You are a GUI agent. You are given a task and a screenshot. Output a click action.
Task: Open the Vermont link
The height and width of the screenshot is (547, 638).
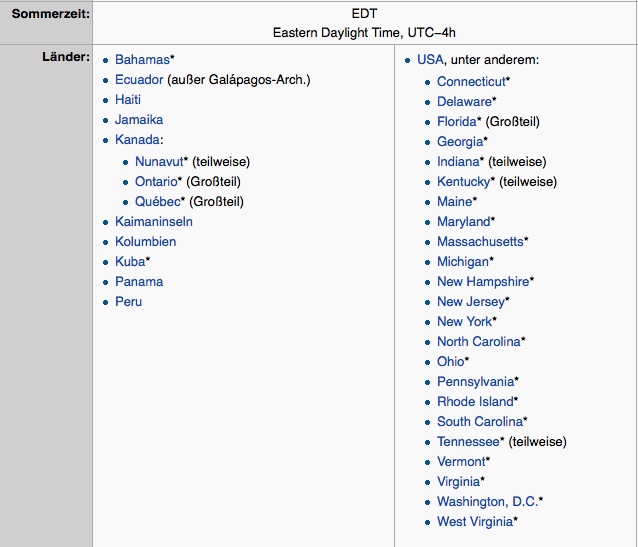pyautogui.click(x=461, y=462)
